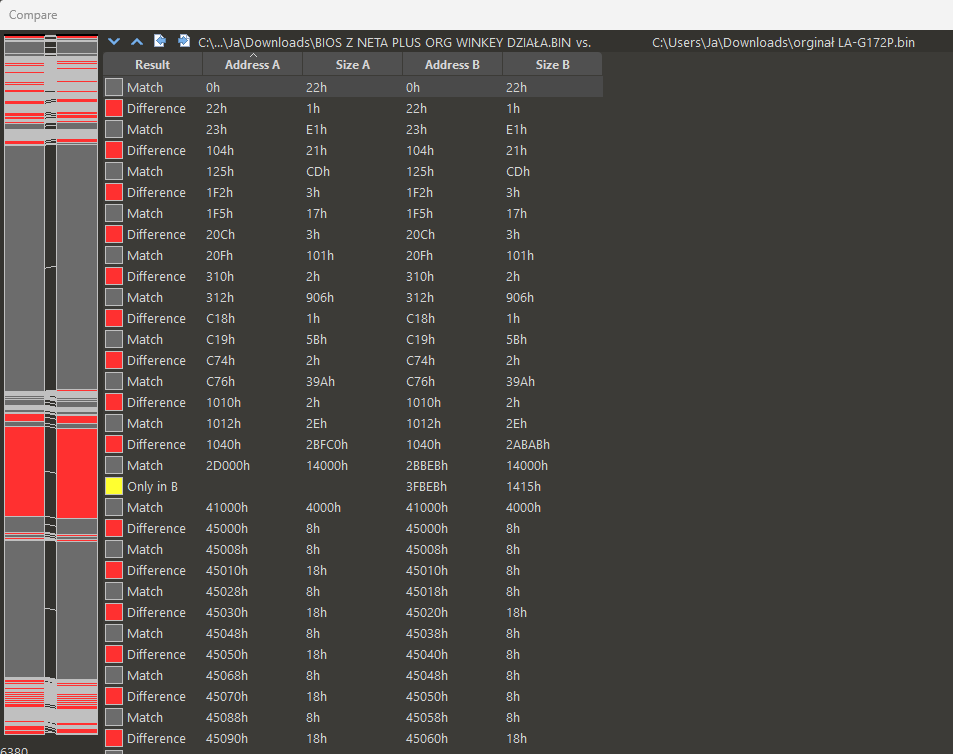Select the Match row at address 125h
Viewport: 953px width, 754px height.
coord(353,171)
